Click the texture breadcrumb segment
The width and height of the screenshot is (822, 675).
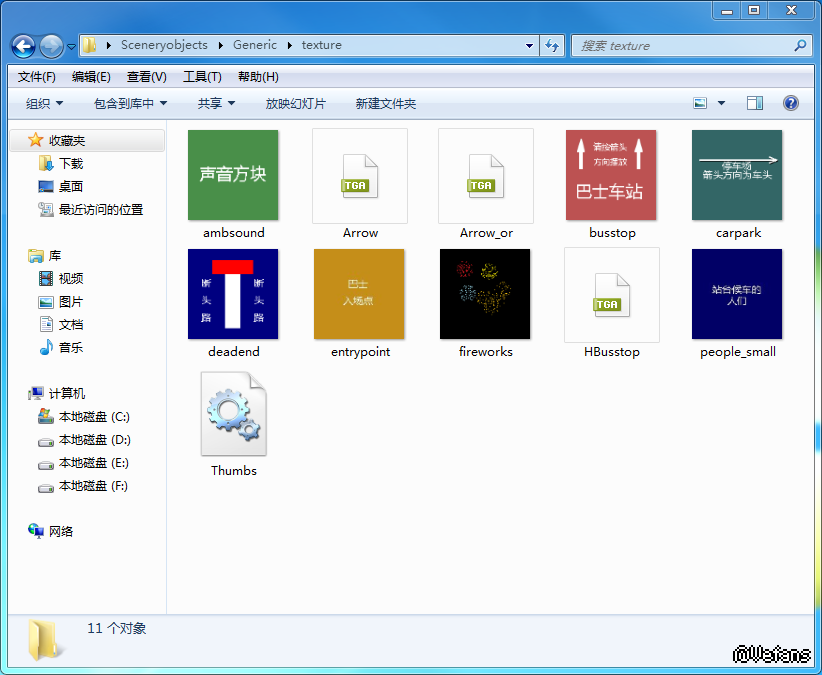coord(321,45)
